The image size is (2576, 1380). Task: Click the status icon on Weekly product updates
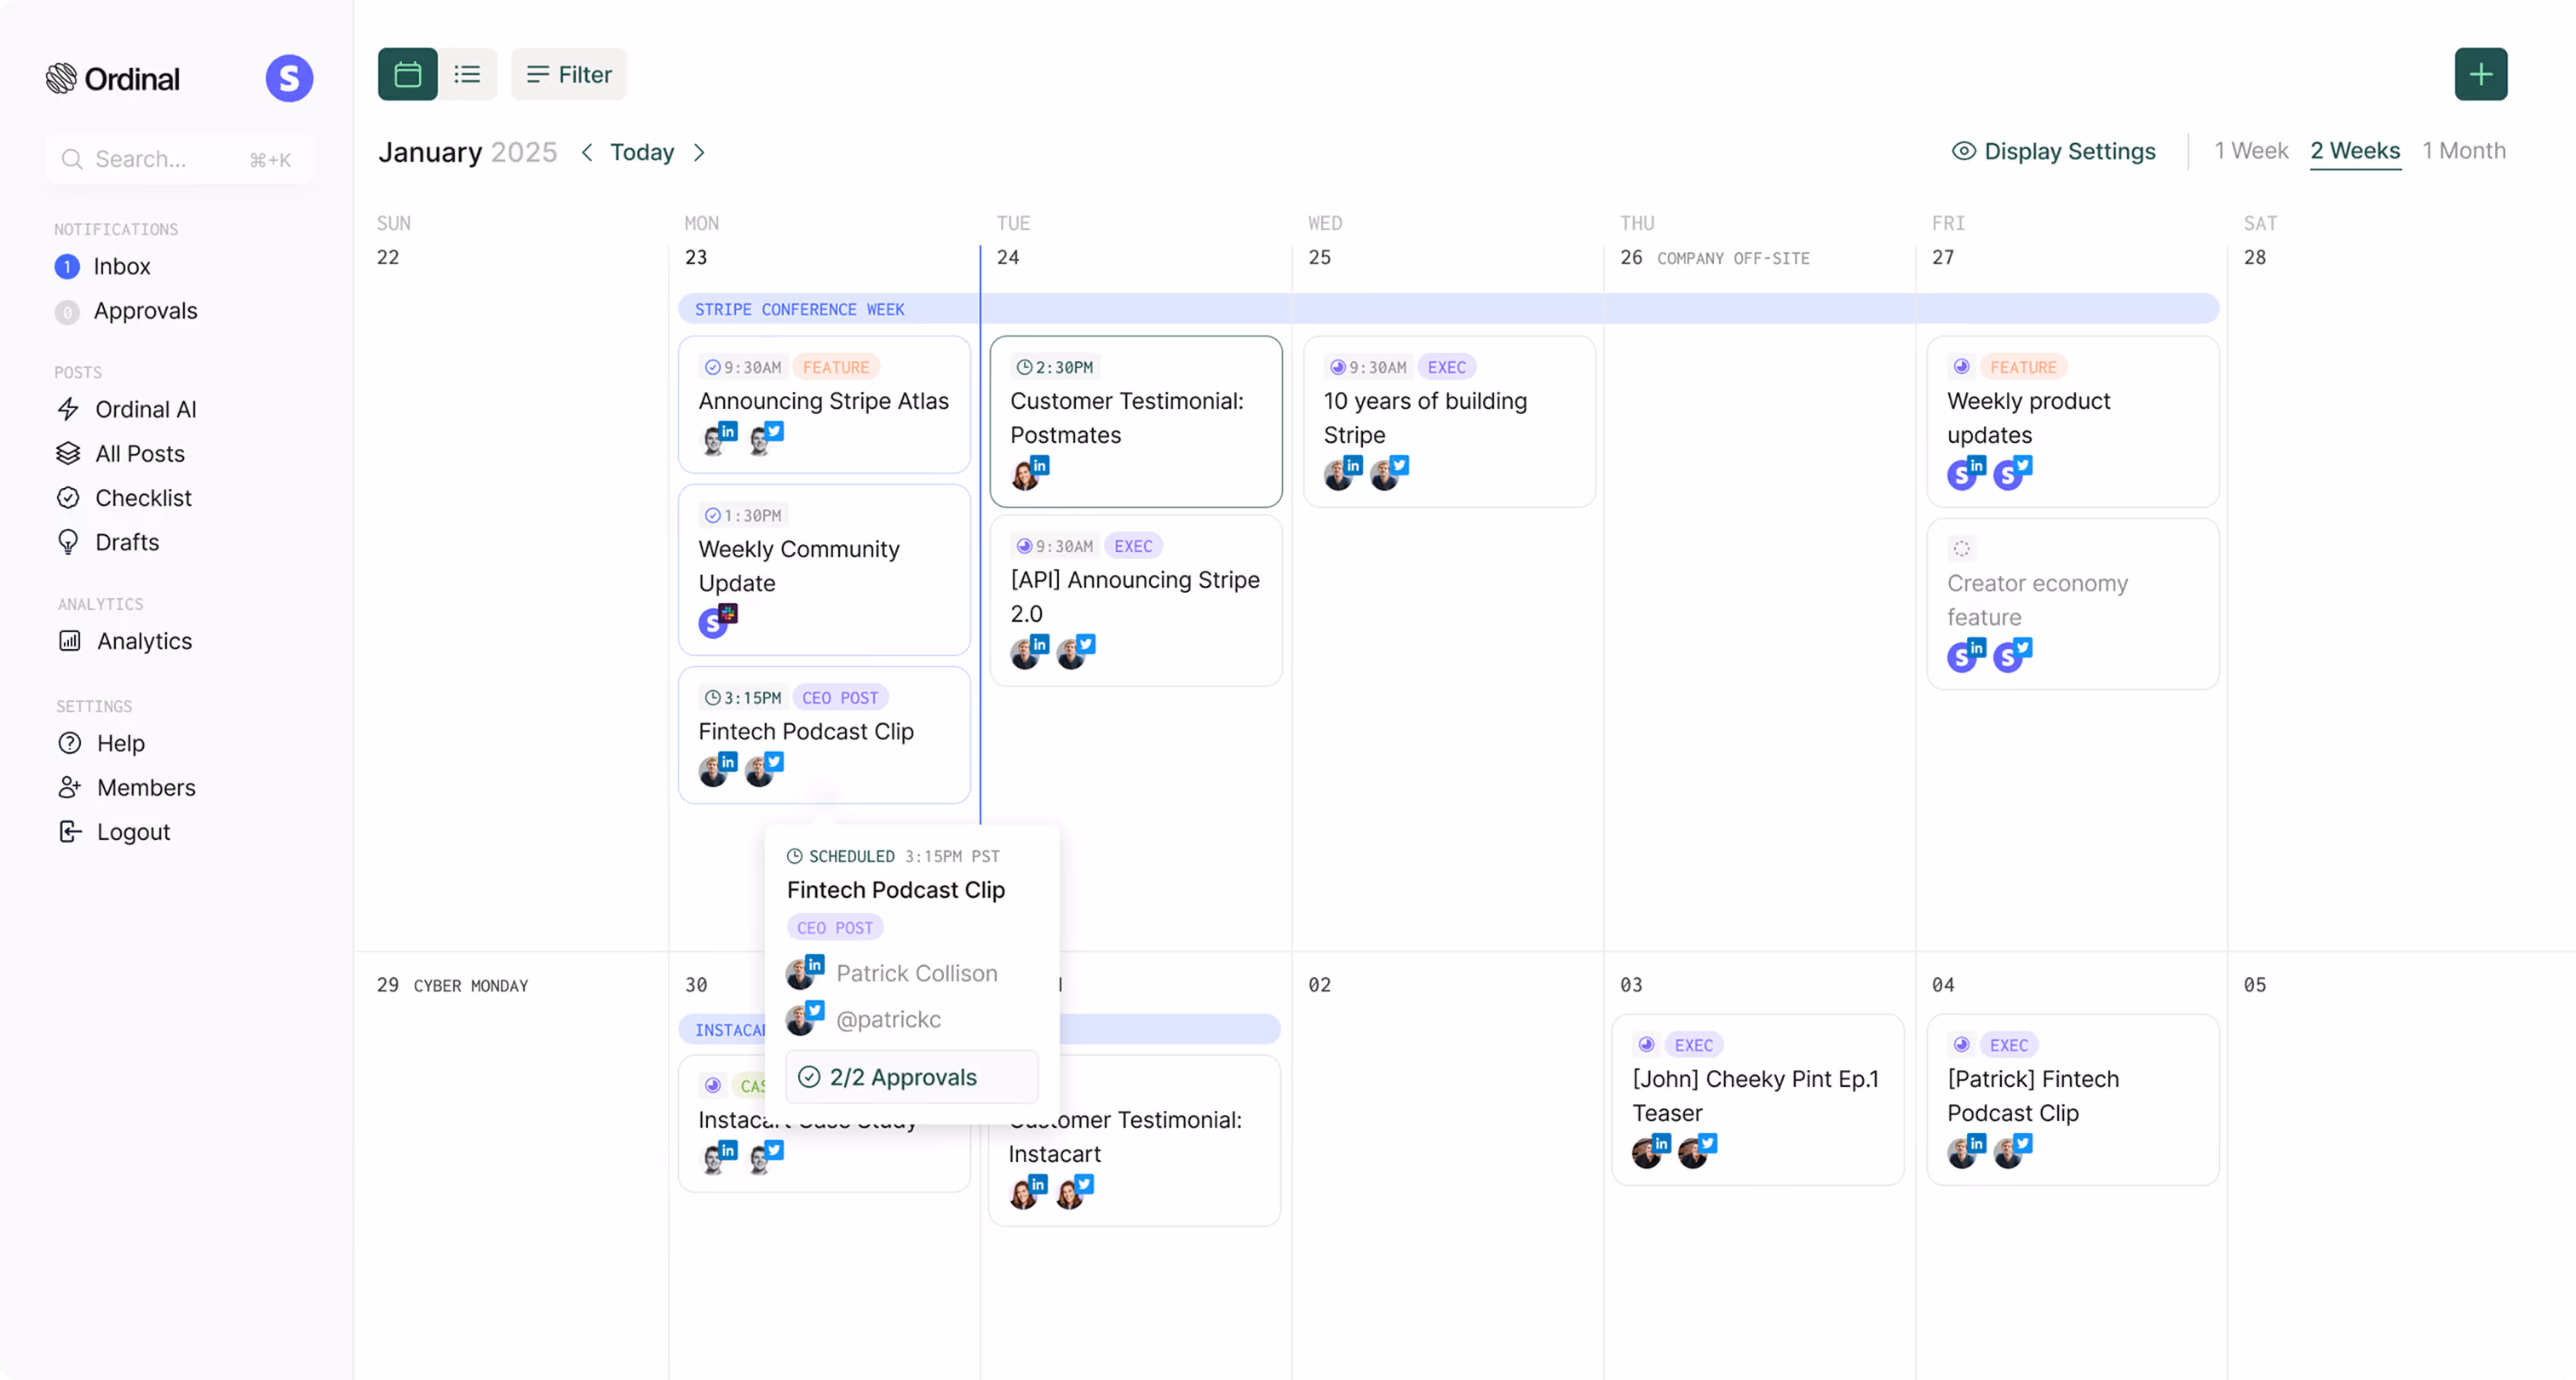point(1961,367)
